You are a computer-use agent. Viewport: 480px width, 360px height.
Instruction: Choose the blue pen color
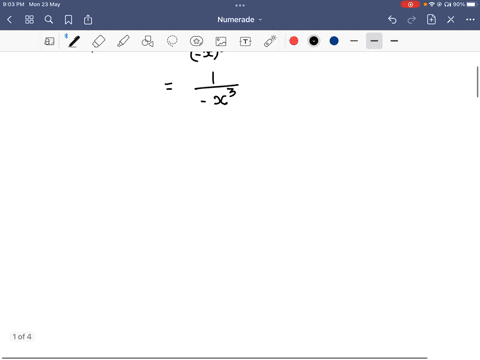pyautogui.click(x=334, y=41)
